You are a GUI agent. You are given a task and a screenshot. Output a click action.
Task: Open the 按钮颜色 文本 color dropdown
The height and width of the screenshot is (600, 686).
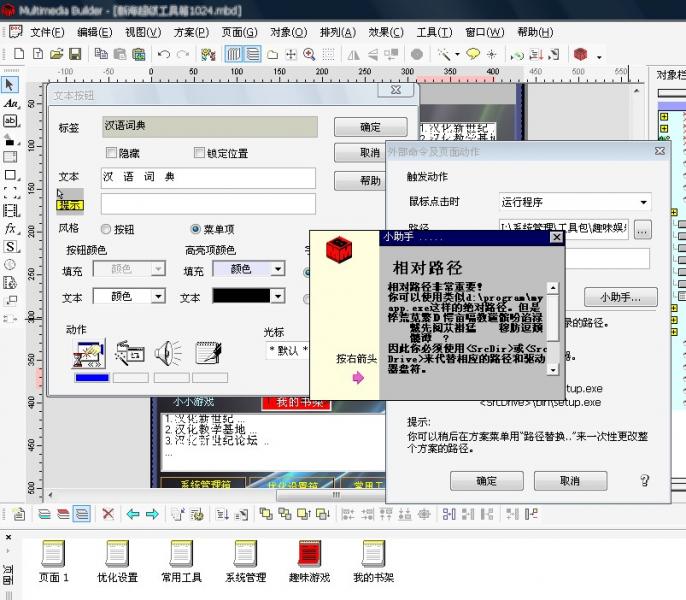point(158,296)
